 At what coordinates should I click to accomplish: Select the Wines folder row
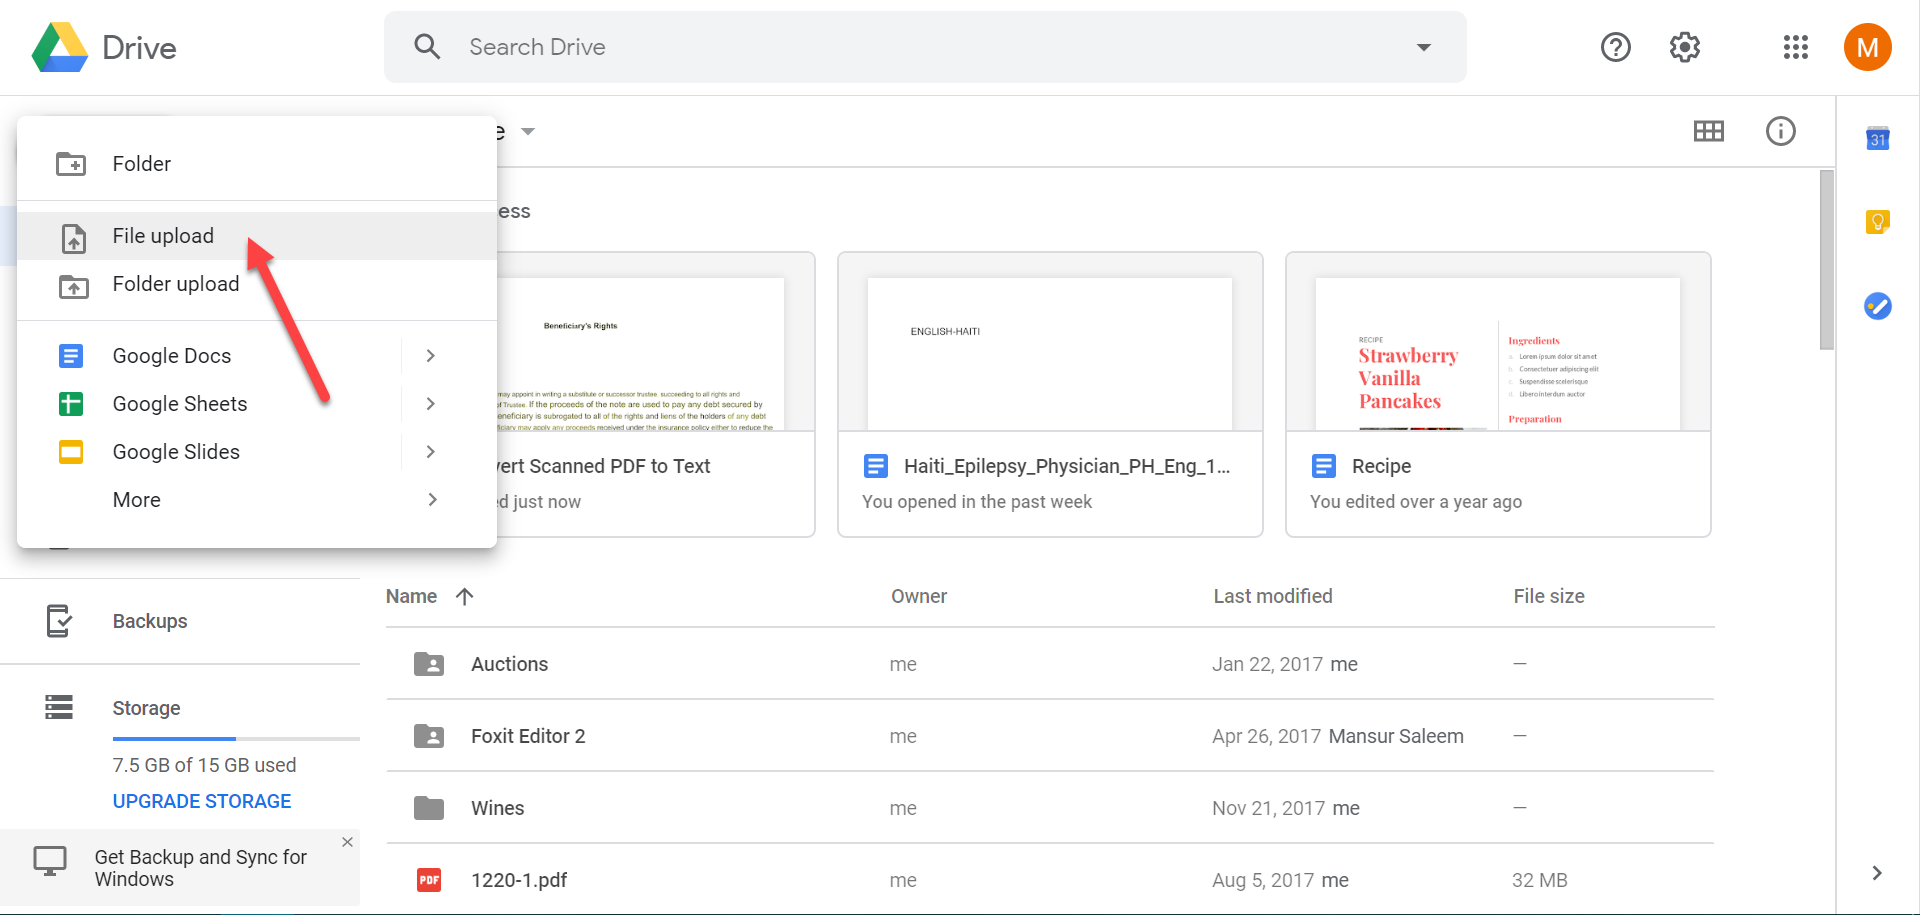(1050, 807)
